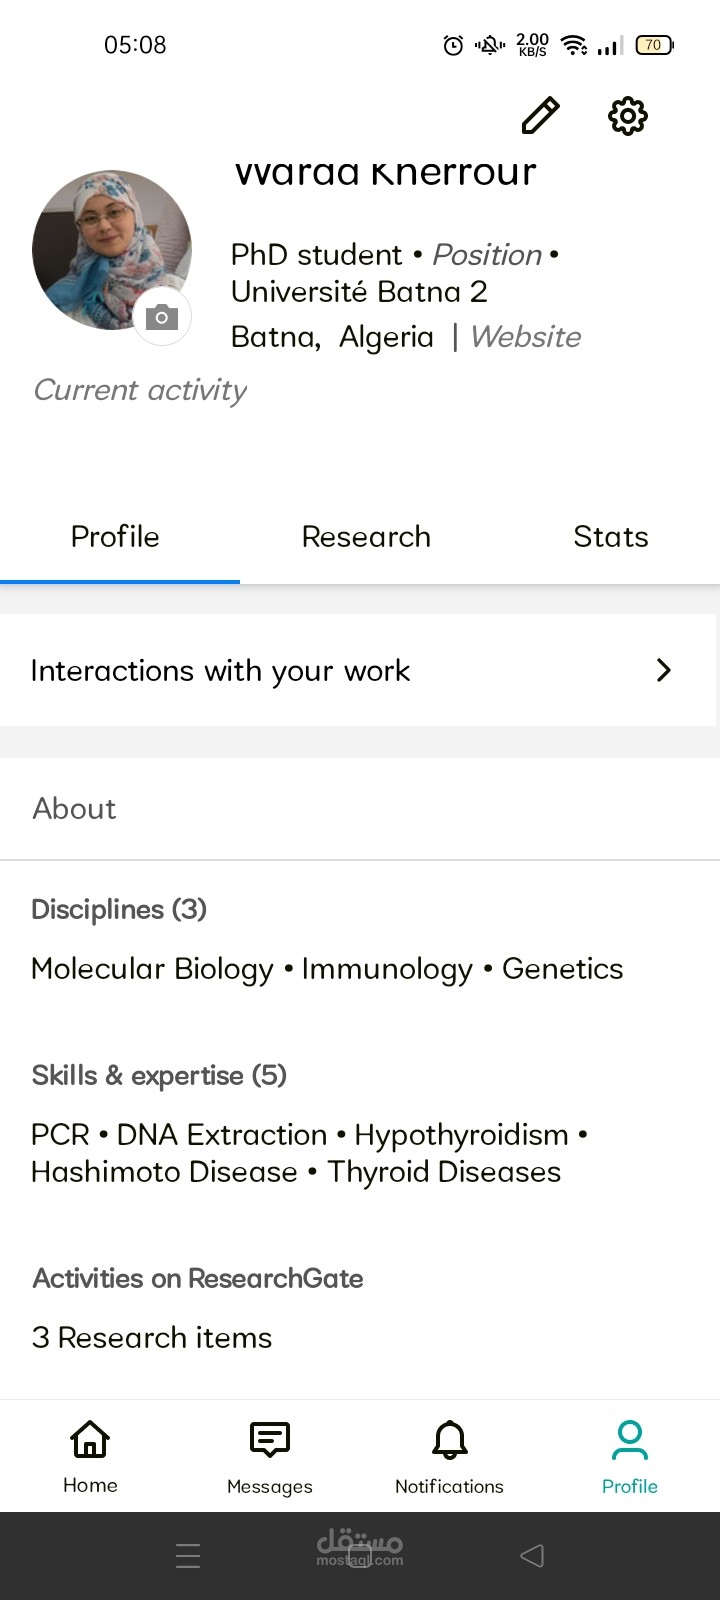Tap the Disciplines (3) heading
720x1600 pixels.
(x=119, y=910)
